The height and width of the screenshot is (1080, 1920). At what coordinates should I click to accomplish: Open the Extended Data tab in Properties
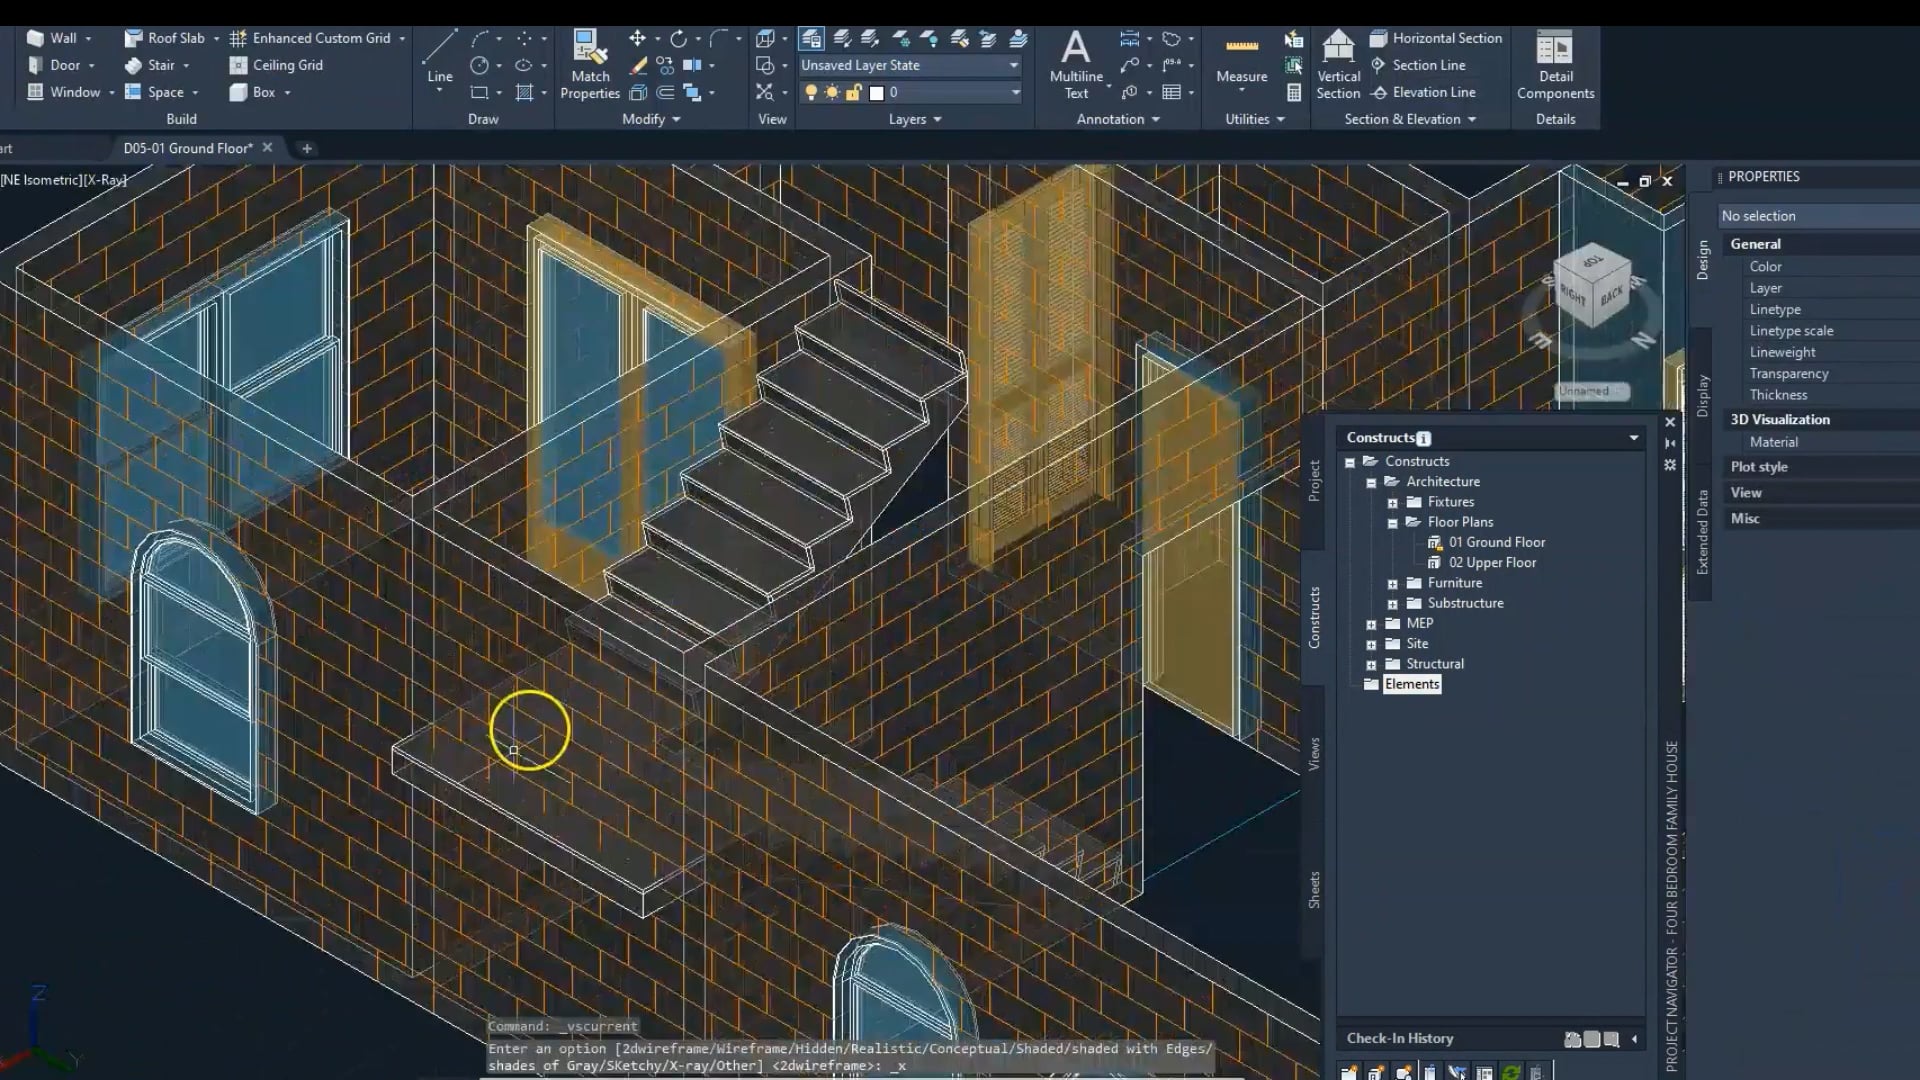1703,532
